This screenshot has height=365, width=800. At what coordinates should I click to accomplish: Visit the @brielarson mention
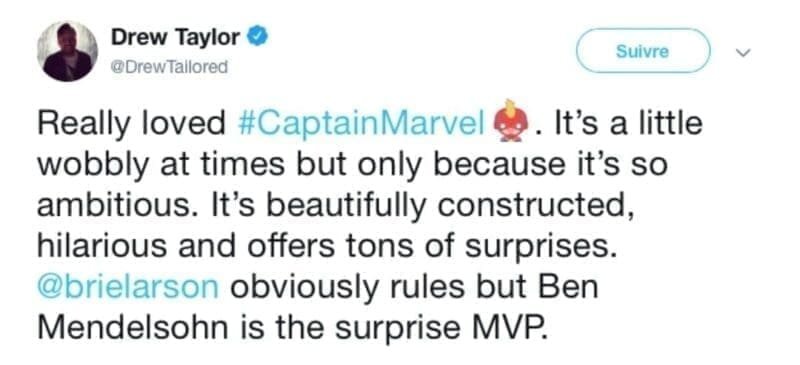tap(129, 288)
